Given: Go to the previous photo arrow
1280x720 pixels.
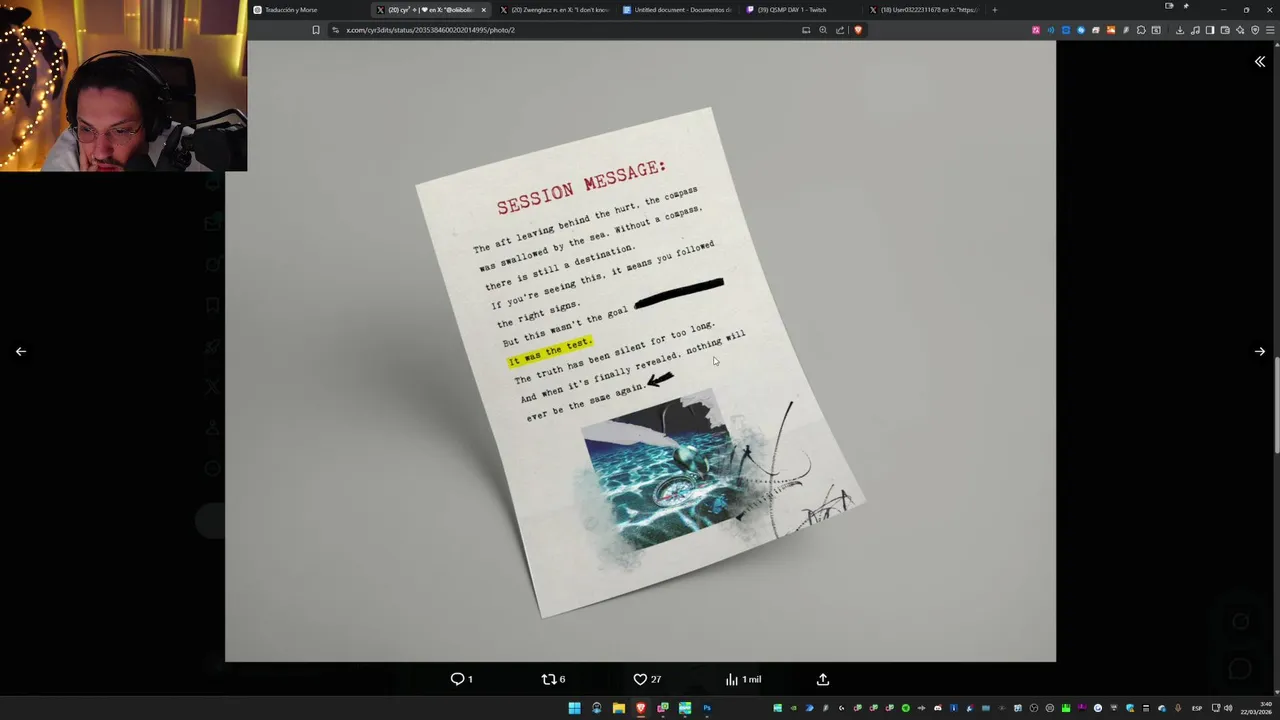Looking at the screenshot, I should tap(20, 351).
